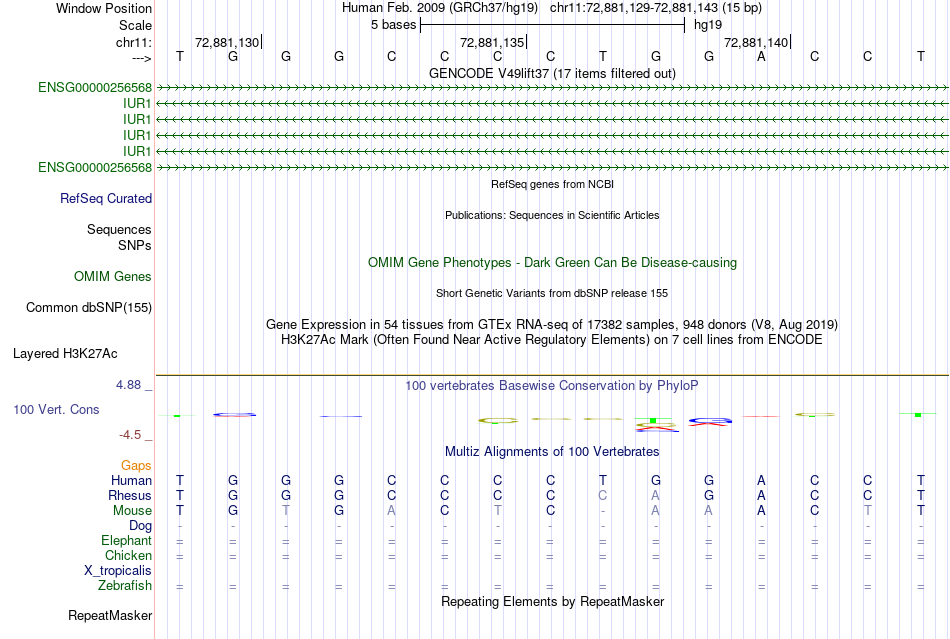Select the Gaps row label
Screen dimensions: 950x639
(136, 466)
